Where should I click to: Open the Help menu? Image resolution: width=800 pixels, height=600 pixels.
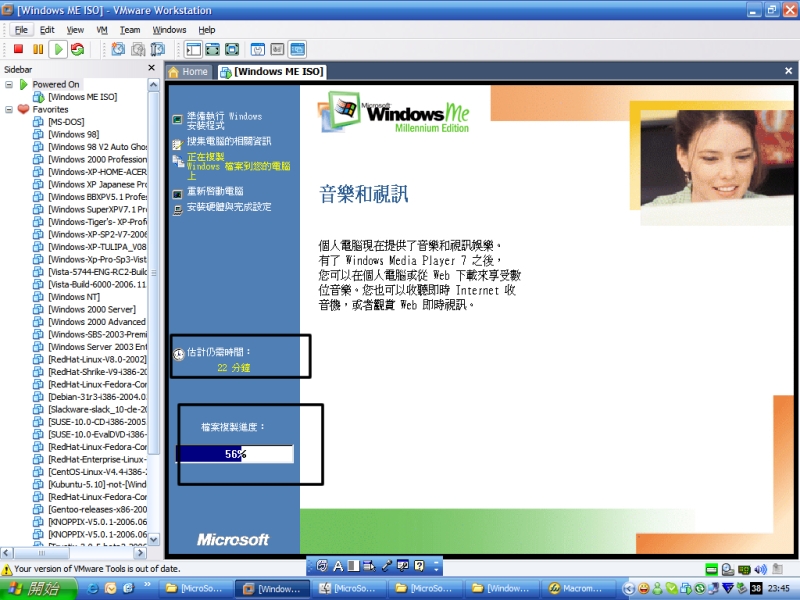(207, 30)
